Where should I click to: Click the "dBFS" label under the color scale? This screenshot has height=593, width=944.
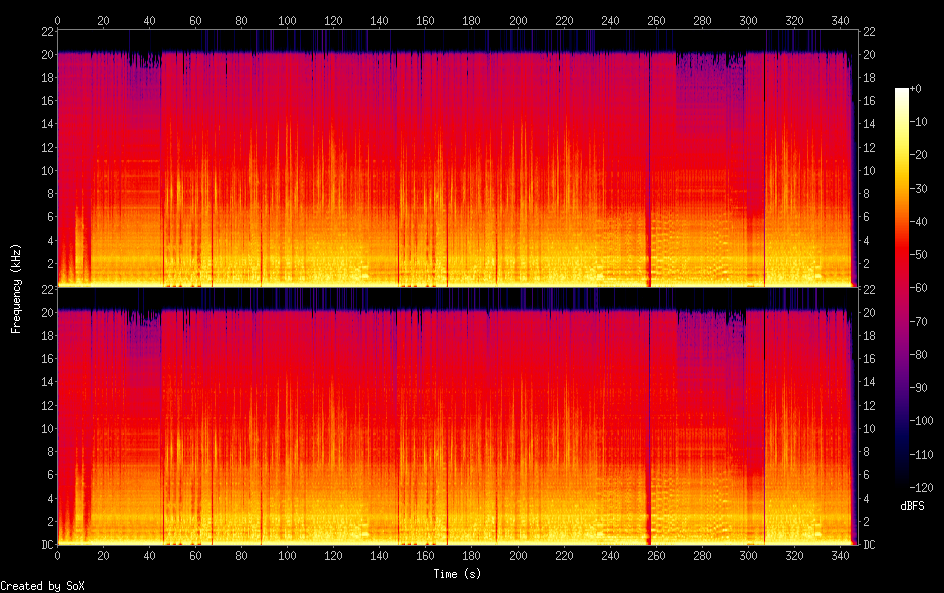coord(912,507)
